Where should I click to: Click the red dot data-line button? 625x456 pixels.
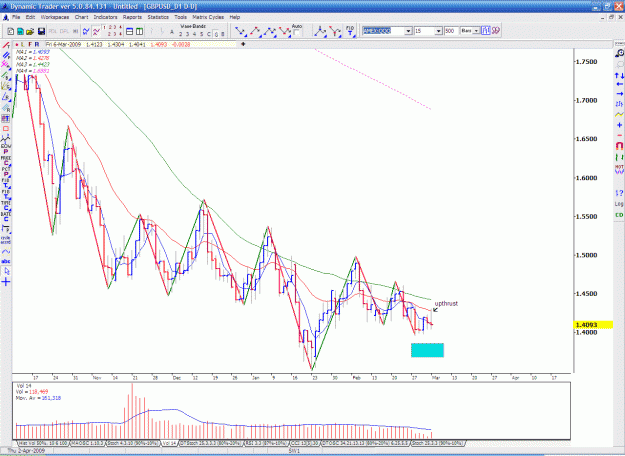click(x=17, y=44)
